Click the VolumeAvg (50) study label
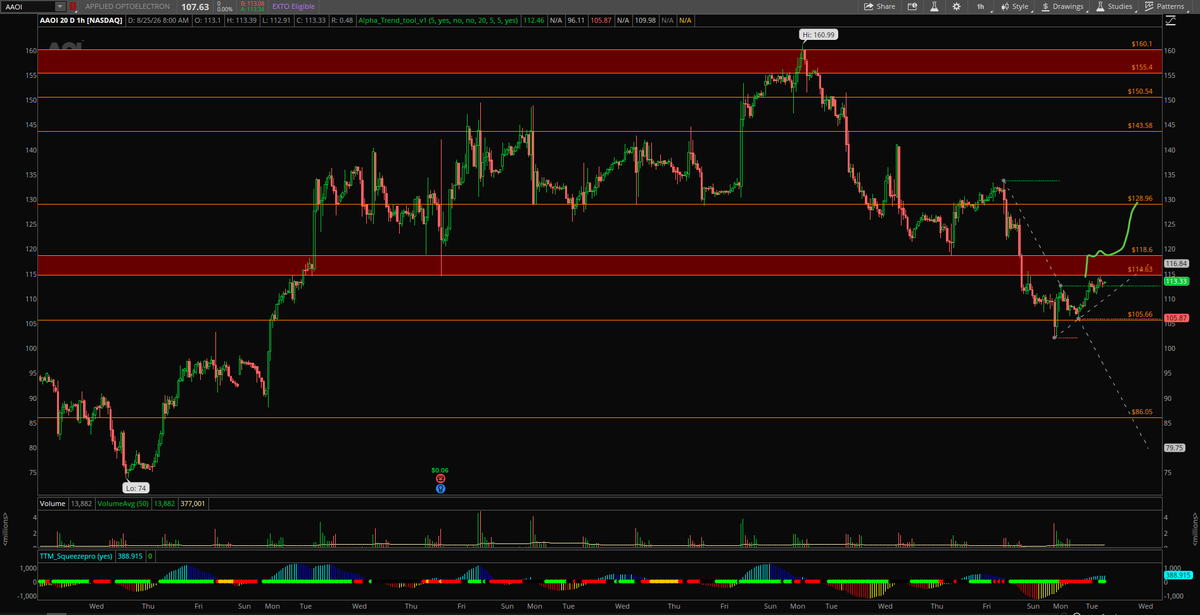Viewport: 1200px width, 615px height. coord(125,504)
